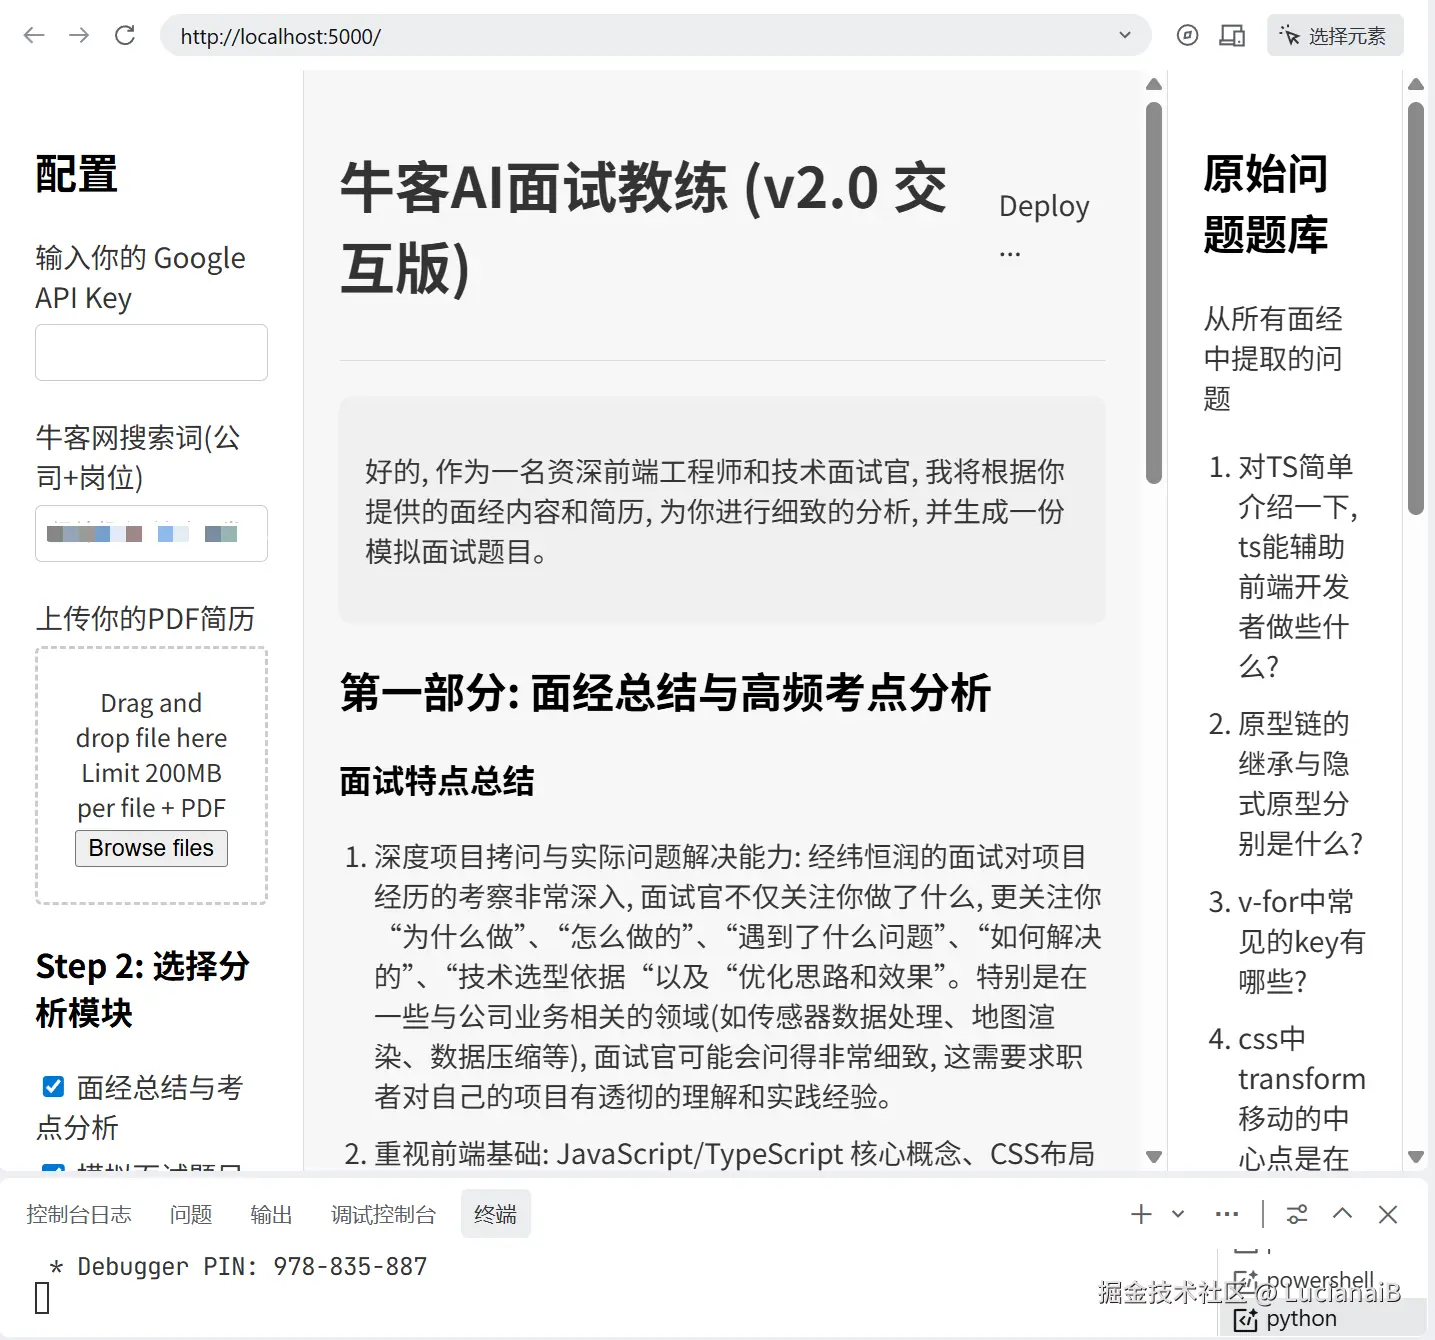Click the compass icon beside the address bar
Screen dimensions: 1435x1340
tap(1187, 36)
